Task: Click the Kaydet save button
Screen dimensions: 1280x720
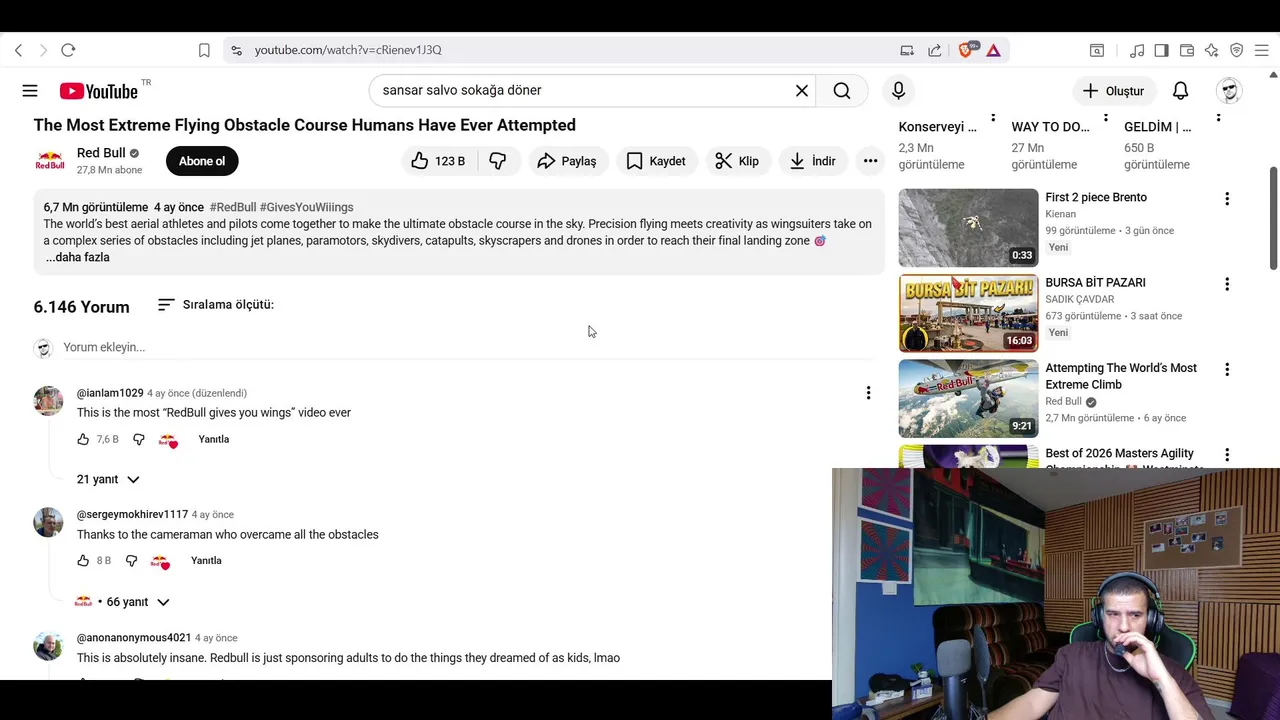Action: pyautogui.click(x=656, y=161)
